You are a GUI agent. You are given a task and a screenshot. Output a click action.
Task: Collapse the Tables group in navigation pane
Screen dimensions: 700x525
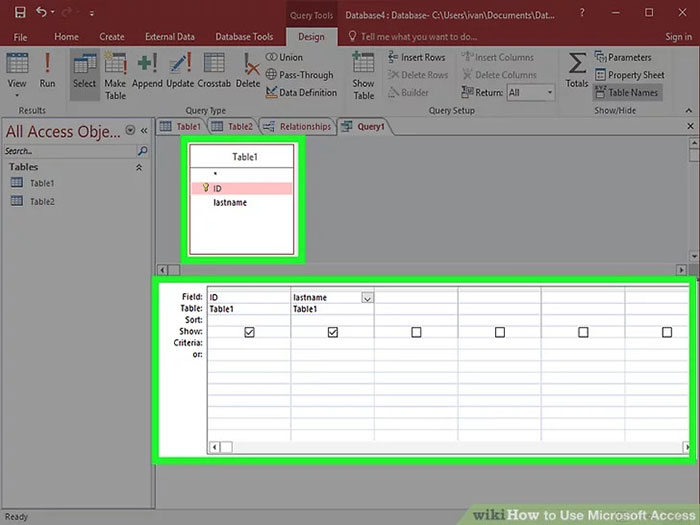[x=139, y=167]
